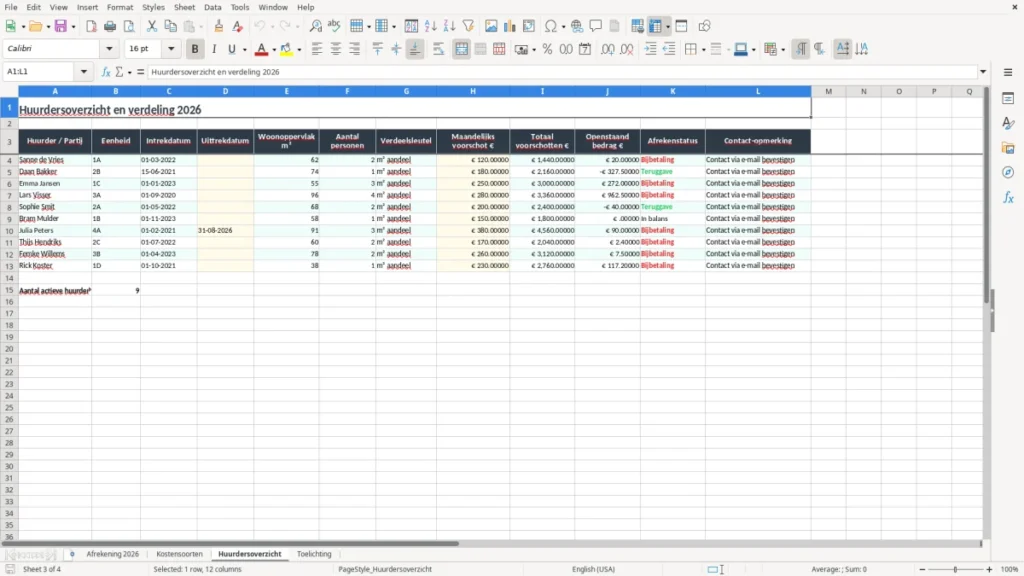Export directly as PDF icon
The image size is (1024, 576).
point(91,26)
